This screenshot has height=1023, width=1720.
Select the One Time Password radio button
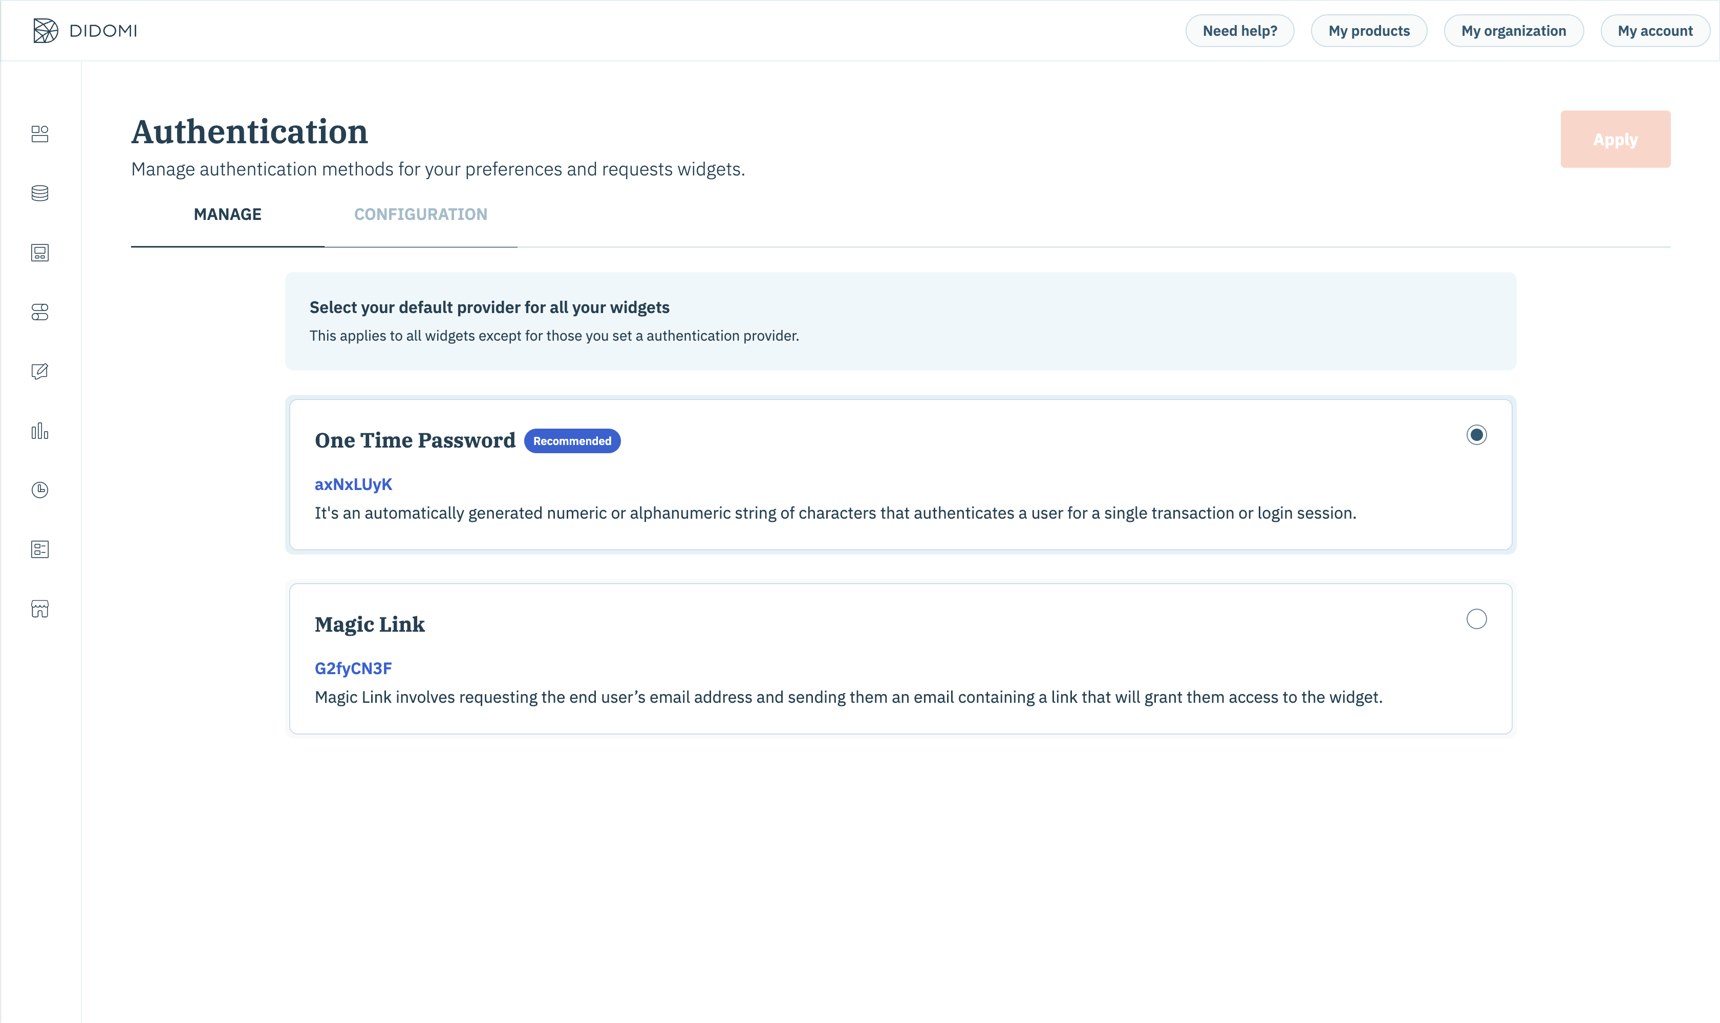tap(1476, 435)
